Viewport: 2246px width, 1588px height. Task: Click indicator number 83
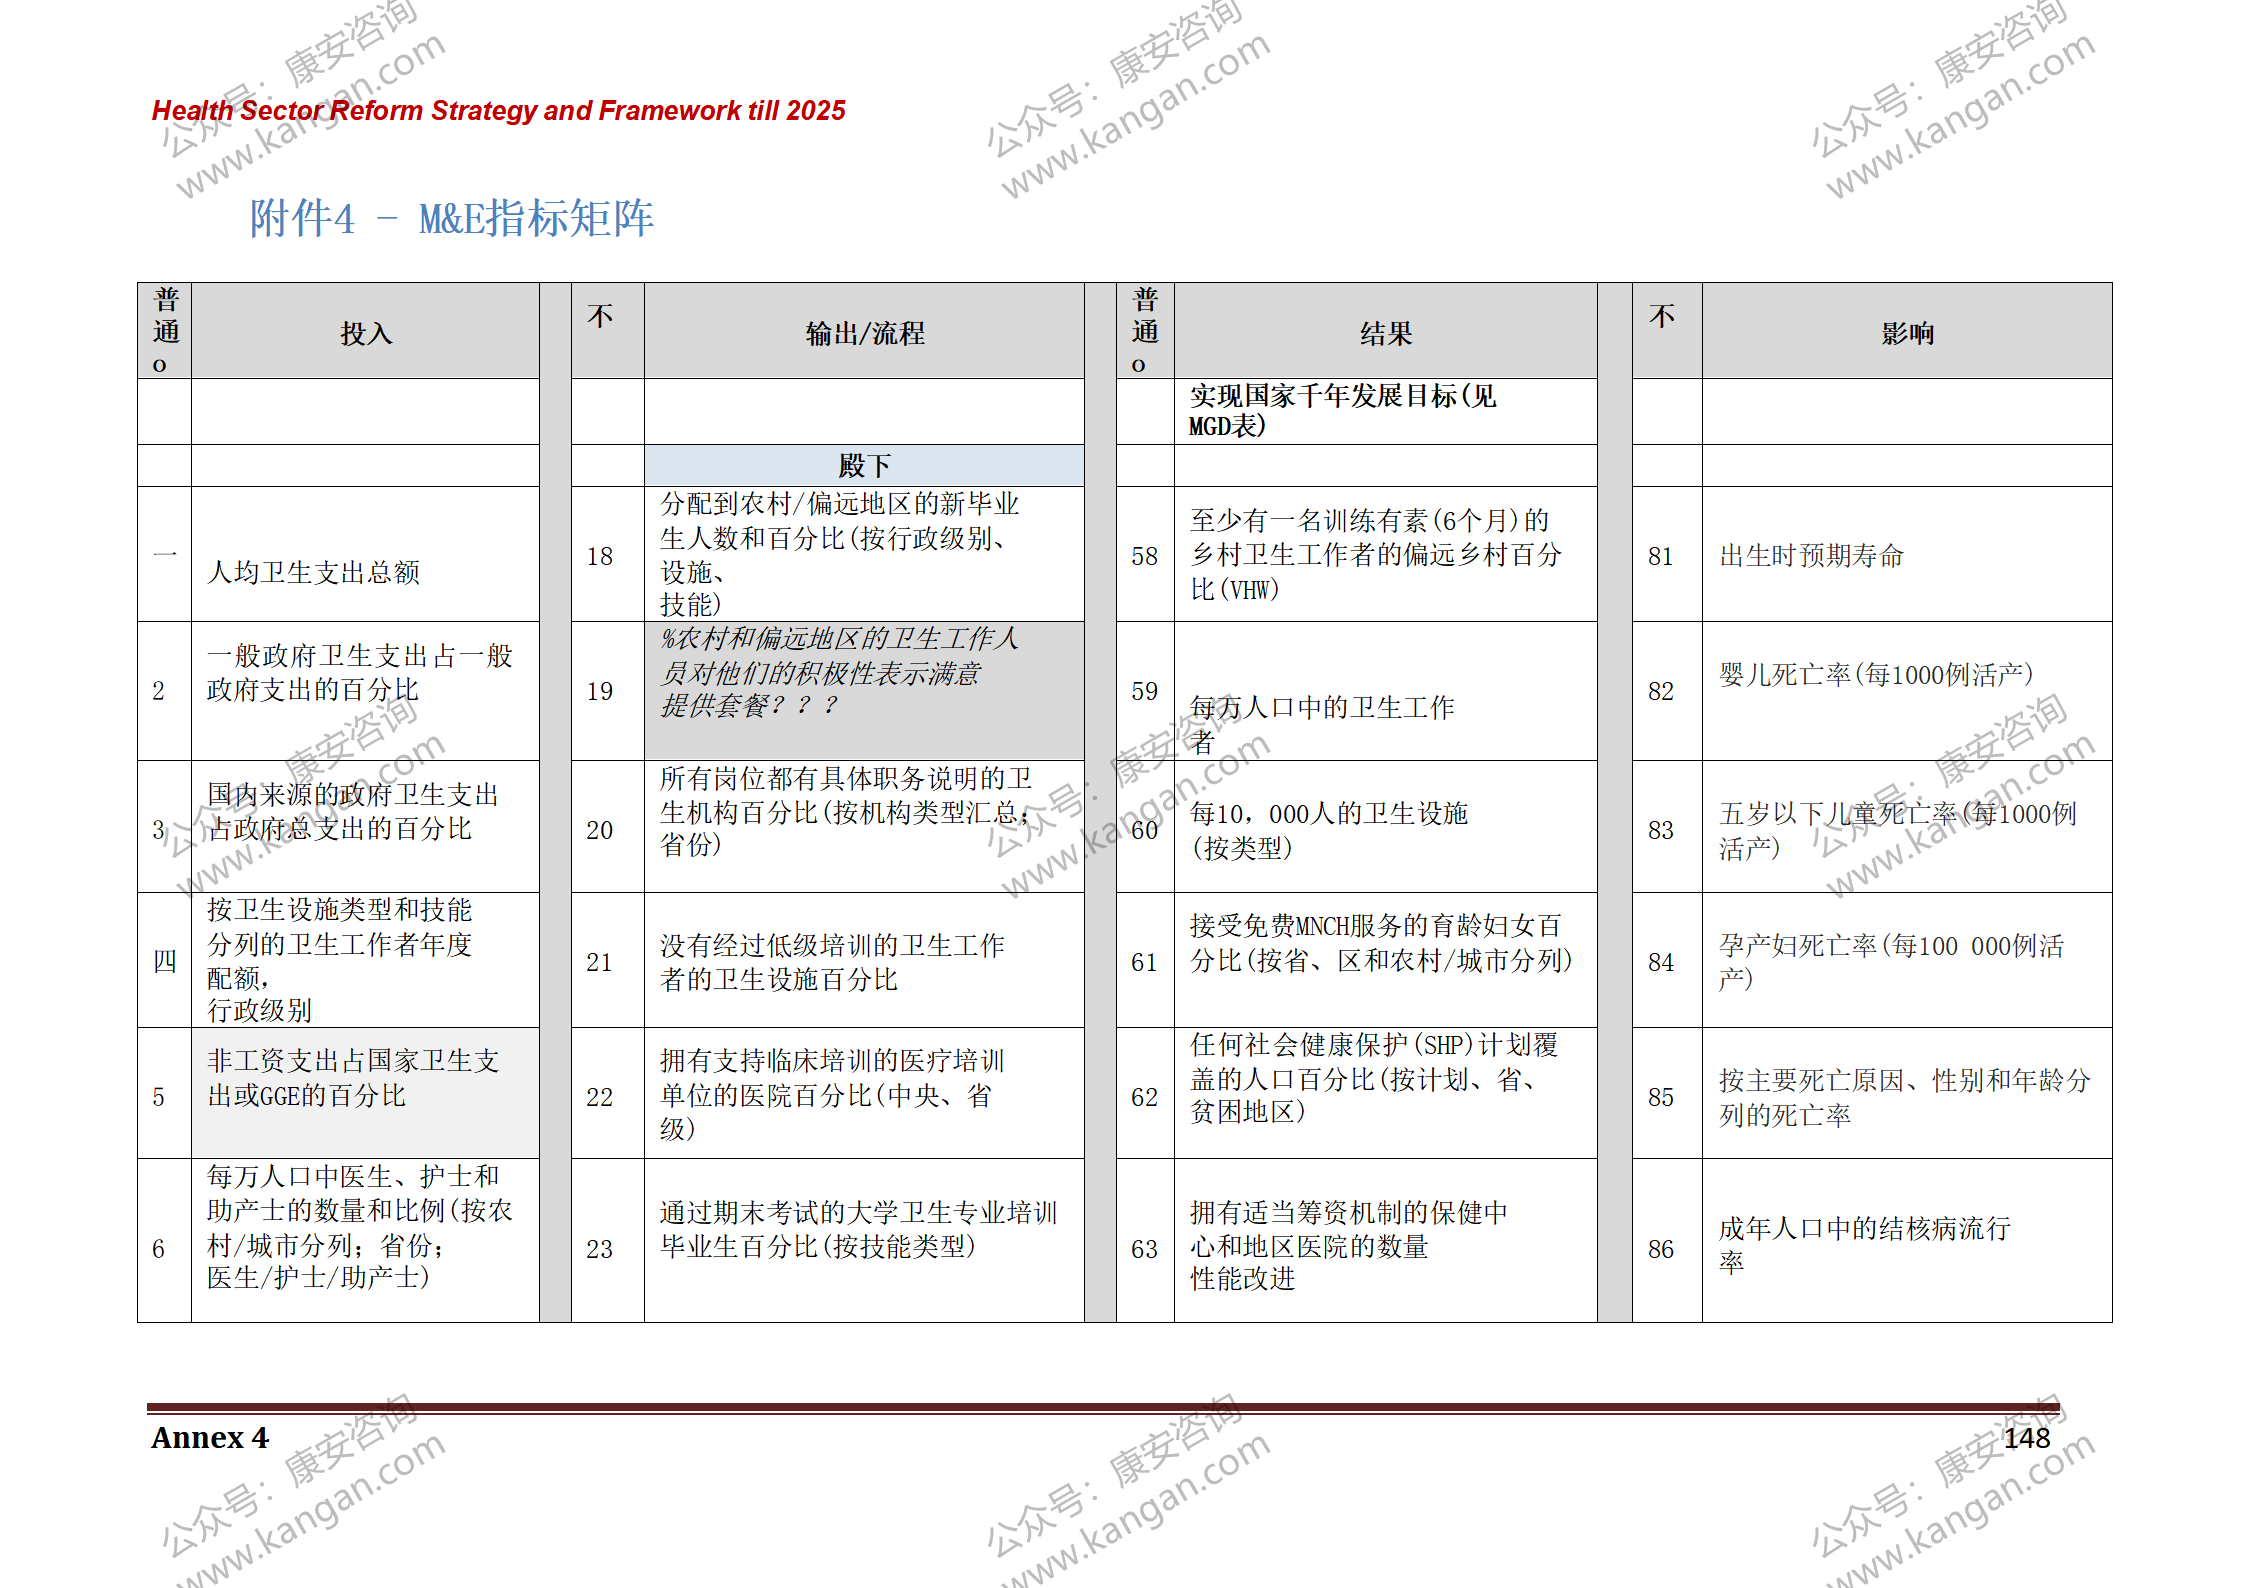(1661, 830)
